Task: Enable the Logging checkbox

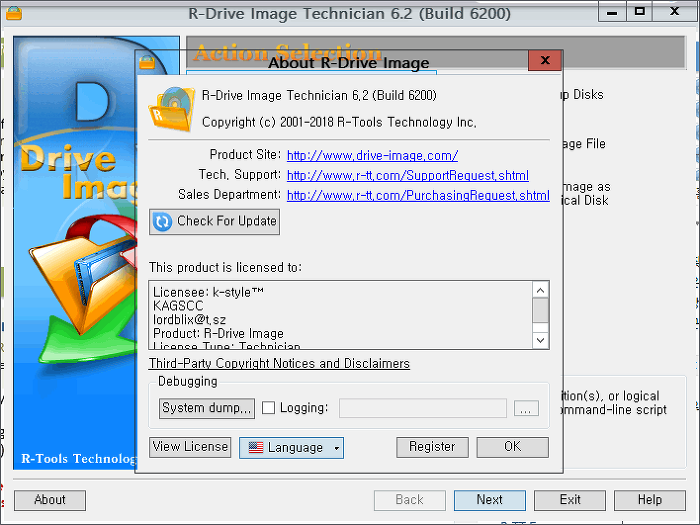Action: coord(268,408)
